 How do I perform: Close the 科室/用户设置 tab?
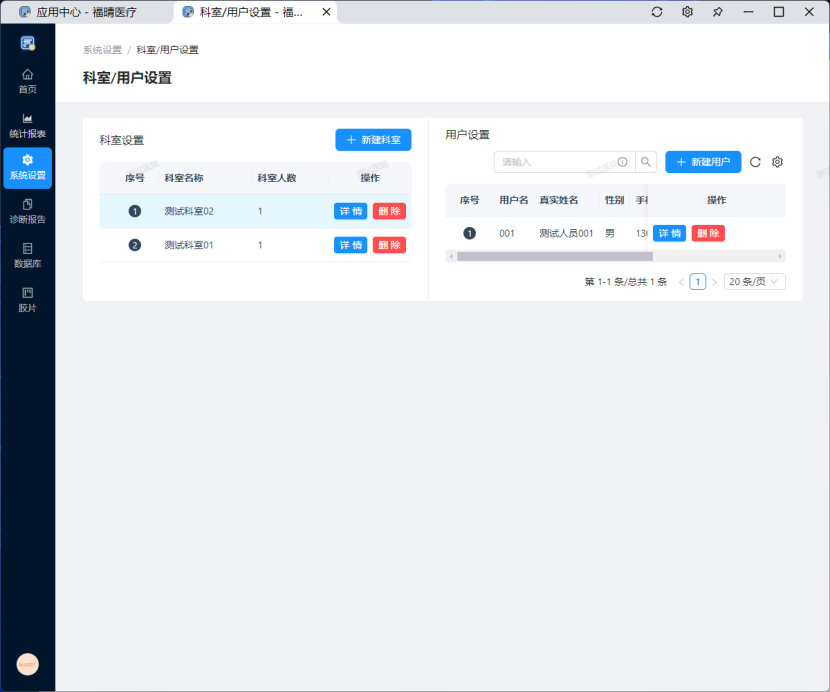(x=326, y=12)
